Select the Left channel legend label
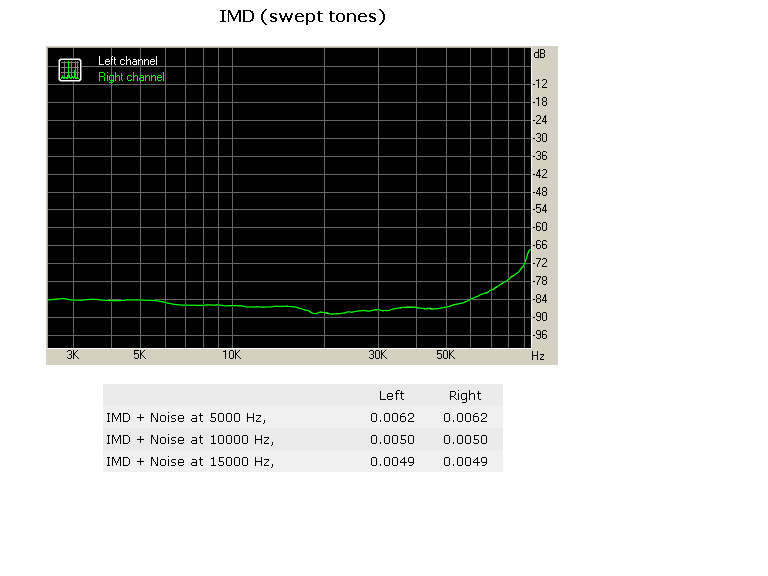This screenshot has width=768, height=576. coord(128,61)
